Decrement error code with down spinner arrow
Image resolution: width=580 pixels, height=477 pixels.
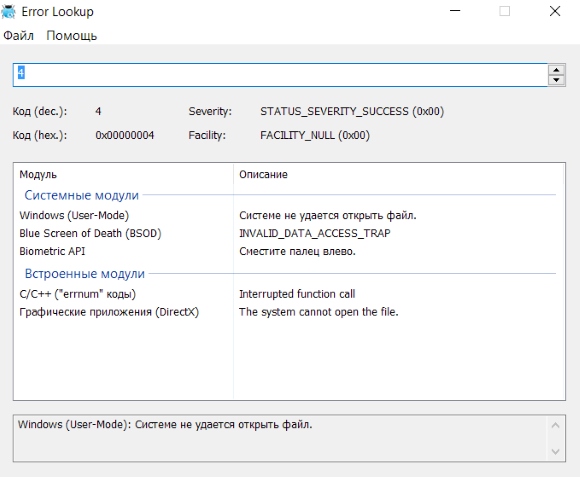click(x=556, y=80)
